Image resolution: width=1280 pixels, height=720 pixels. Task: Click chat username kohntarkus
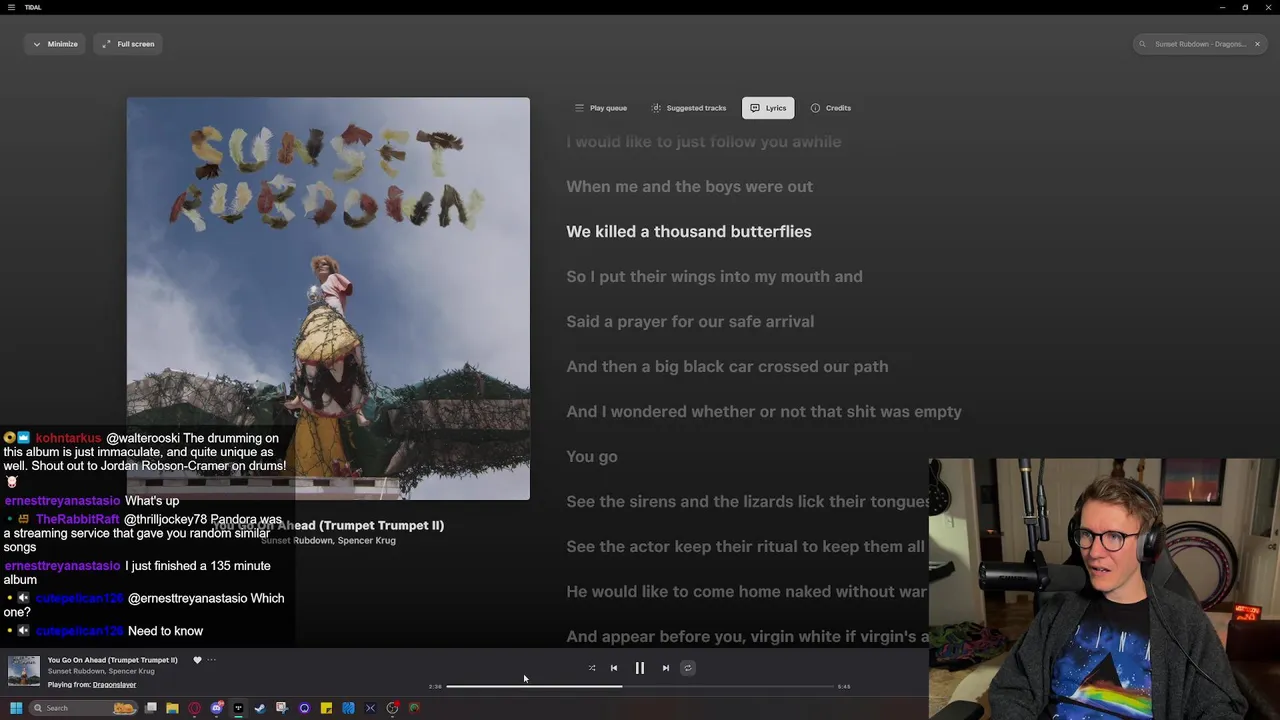coord(68,438)
